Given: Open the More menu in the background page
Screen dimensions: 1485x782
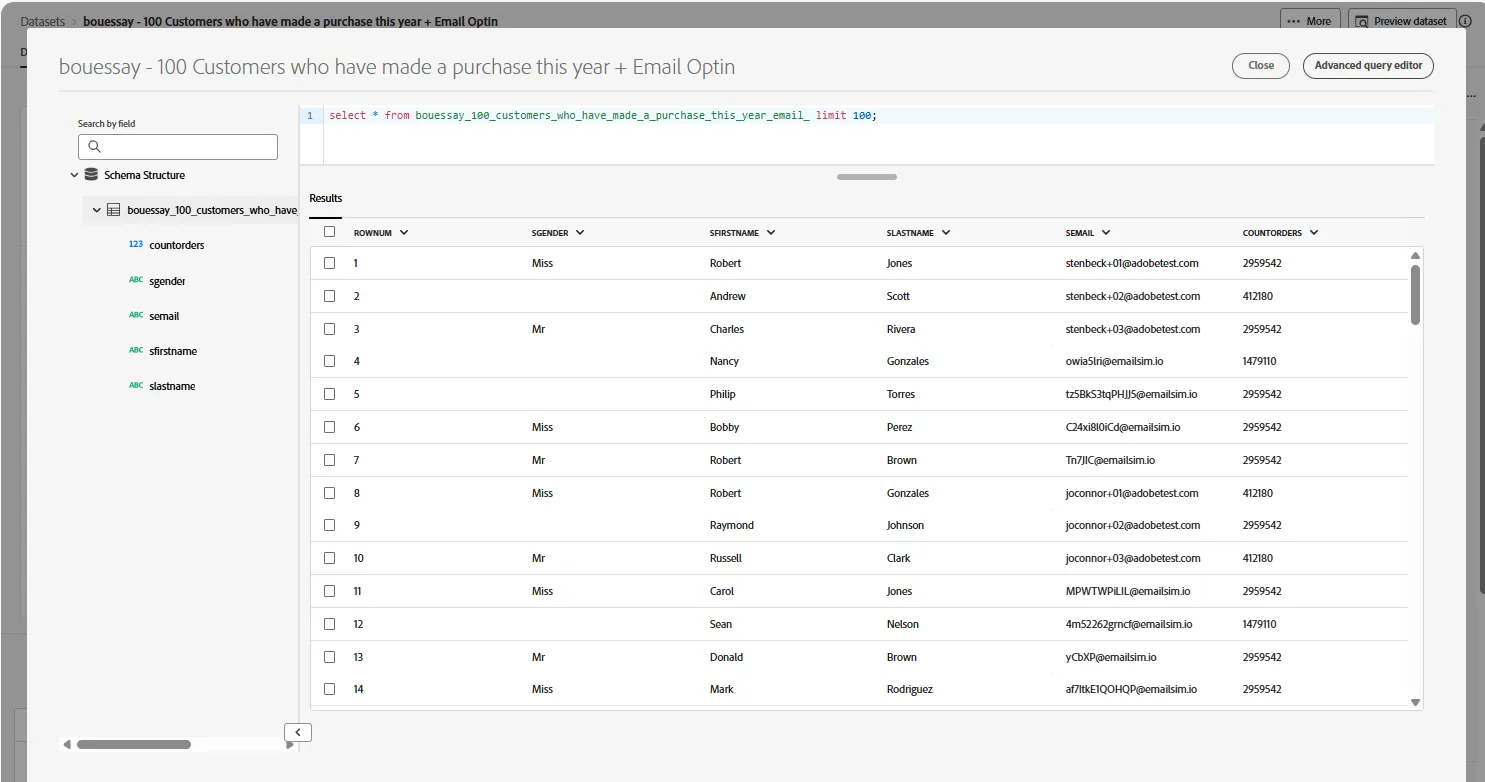Looking at the screenshot, I should 1310,21.
